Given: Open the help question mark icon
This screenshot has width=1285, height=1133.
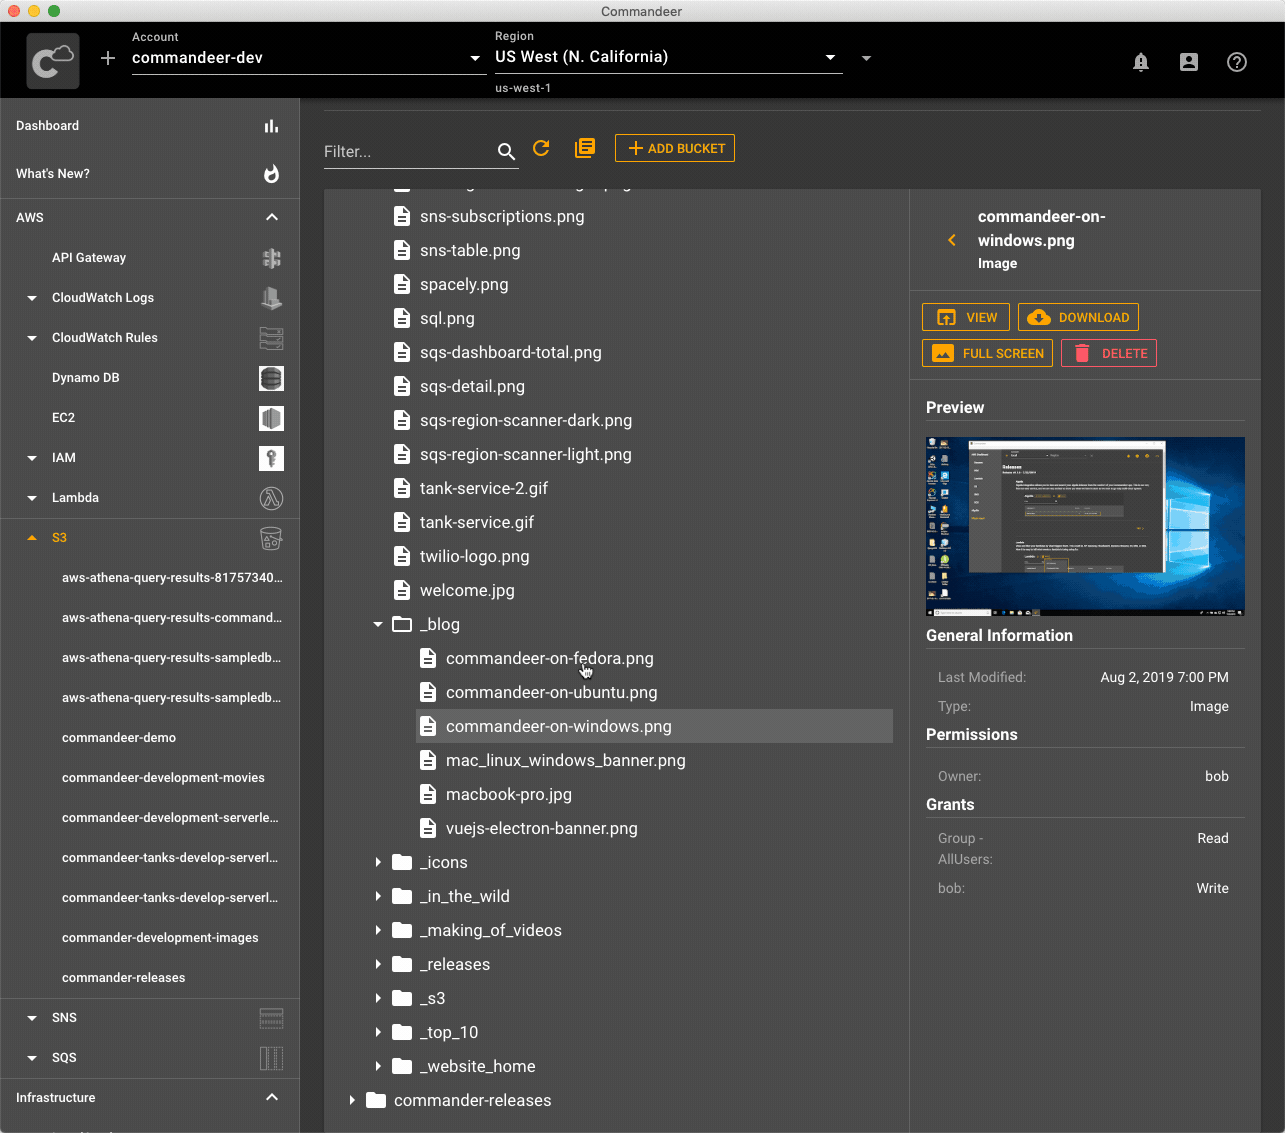Looking at the screenshot, I should pos(1237,62).
